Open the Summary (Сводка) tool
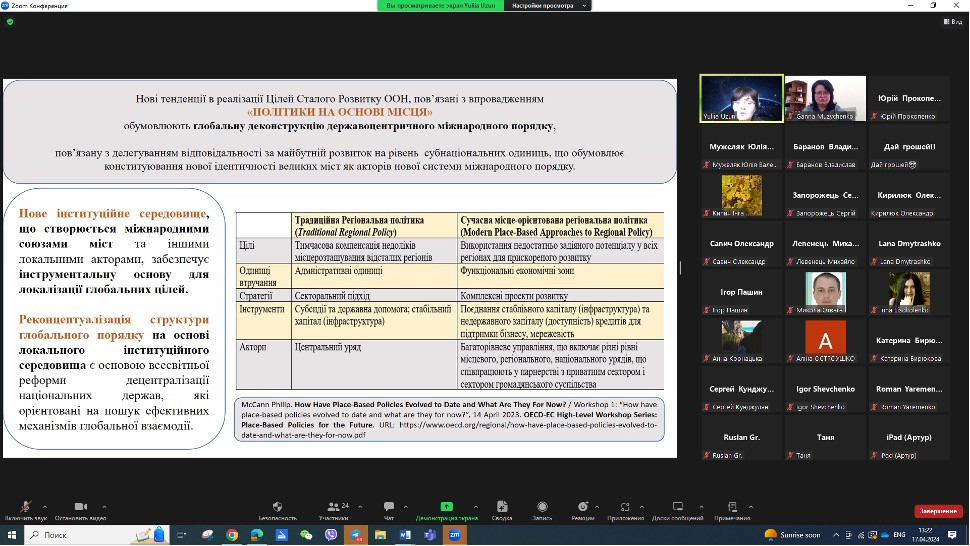970x546 pixels. 502,507
